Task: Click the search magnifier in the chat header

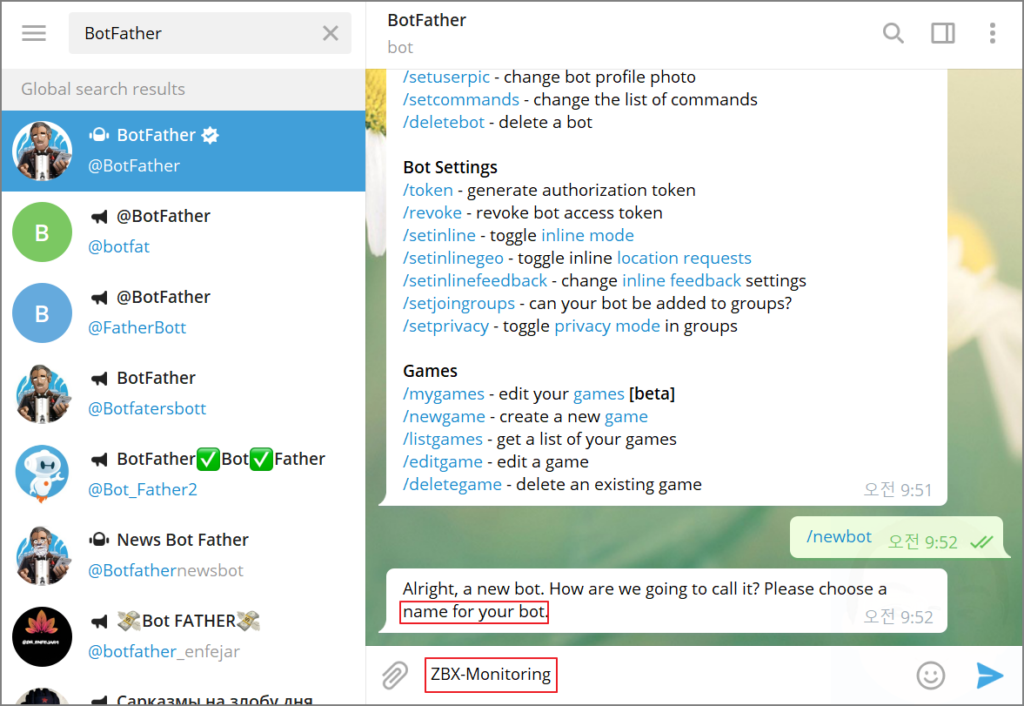Action: click(893, 33)
